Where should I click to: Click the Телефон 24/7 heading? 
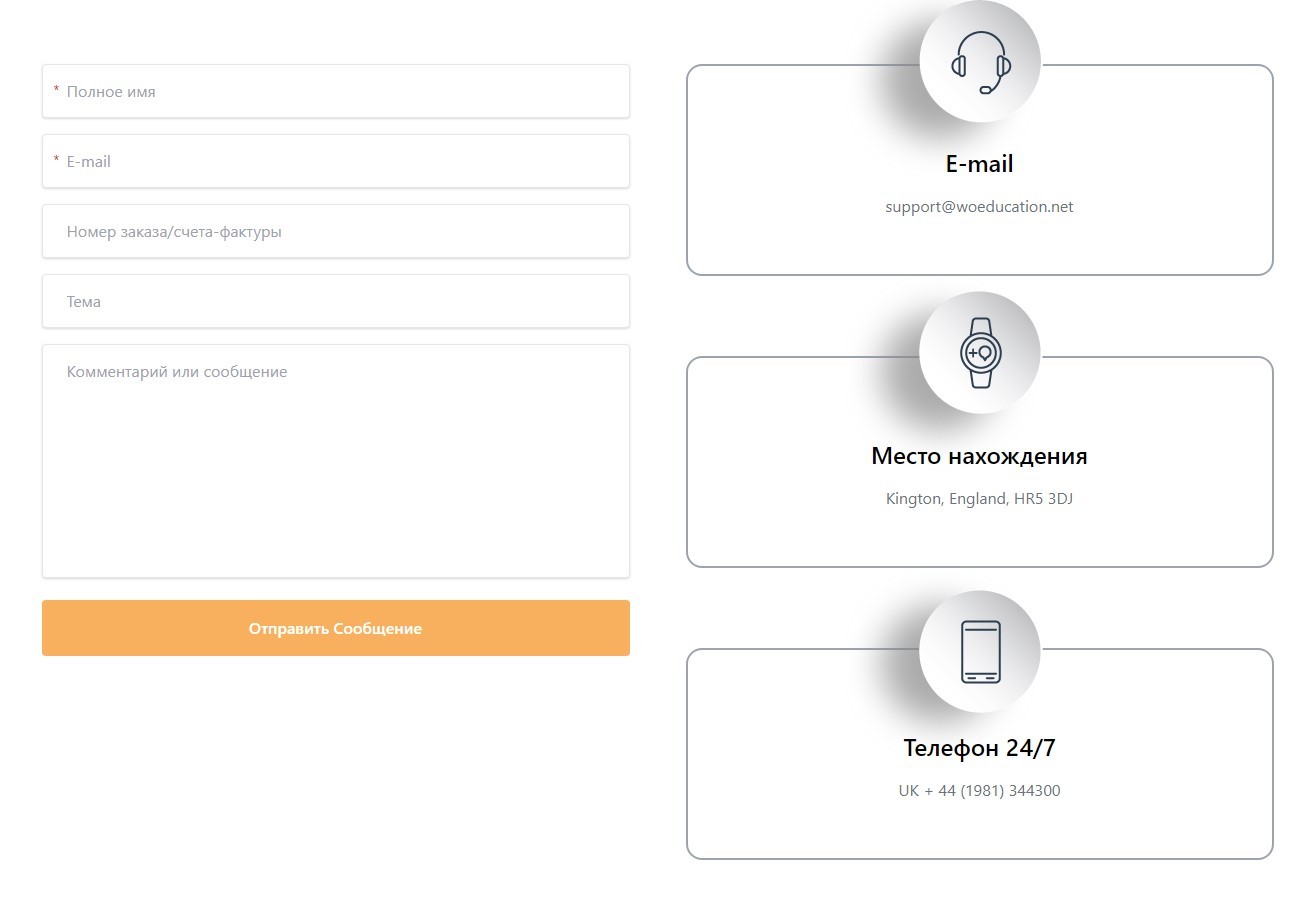(x=979, y=748)
